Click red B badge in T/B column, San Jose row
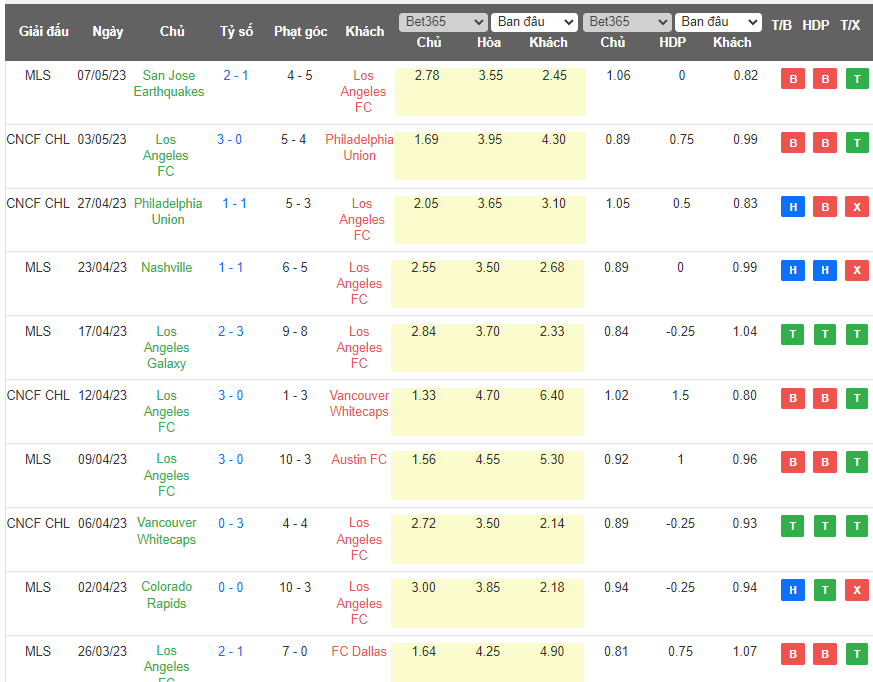Screen dimensions: 873x682 pos(792,79)
